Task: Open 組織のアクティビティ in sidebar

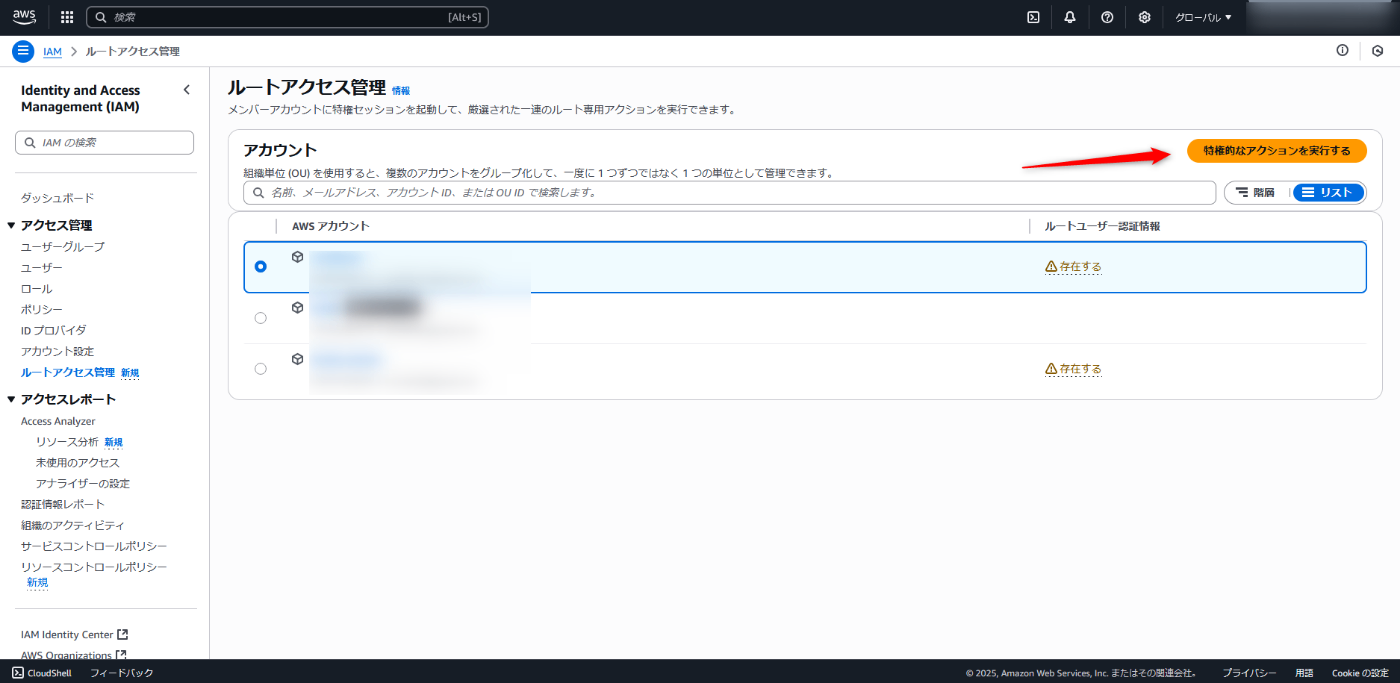Action: (73, 525)
